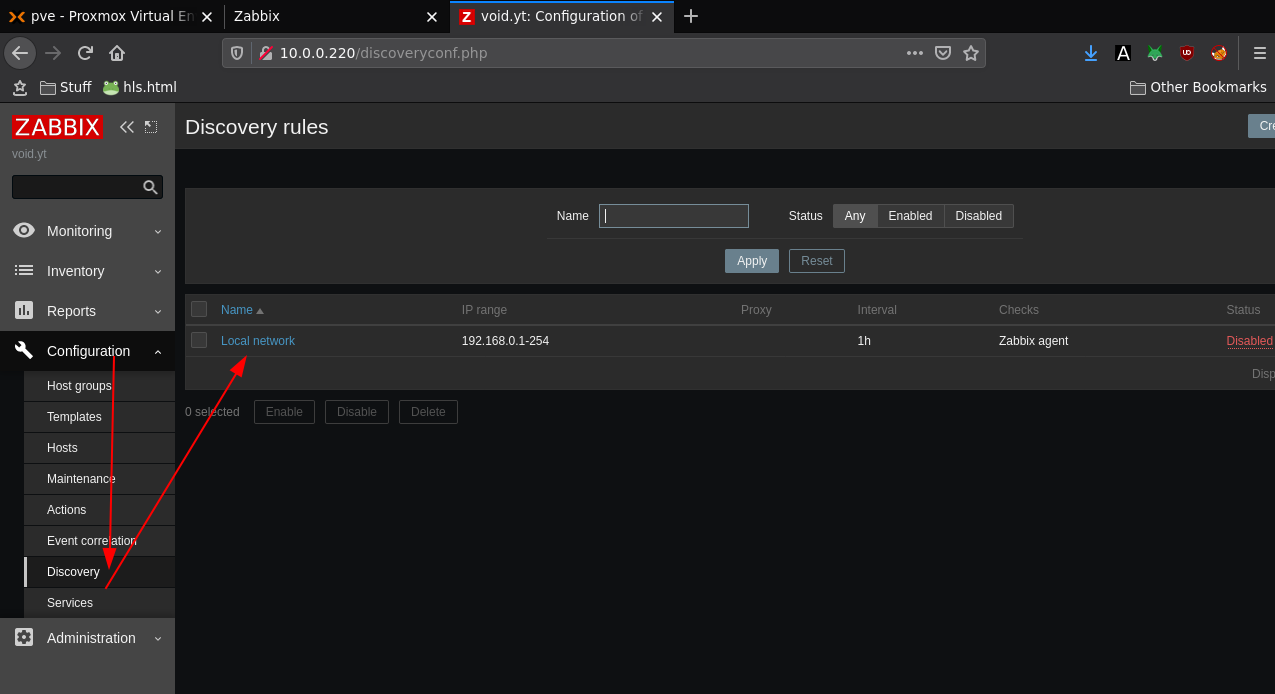Click the browser Back arrow button
Viewport: 1275px width, 694px height.
tap(20, 53)
